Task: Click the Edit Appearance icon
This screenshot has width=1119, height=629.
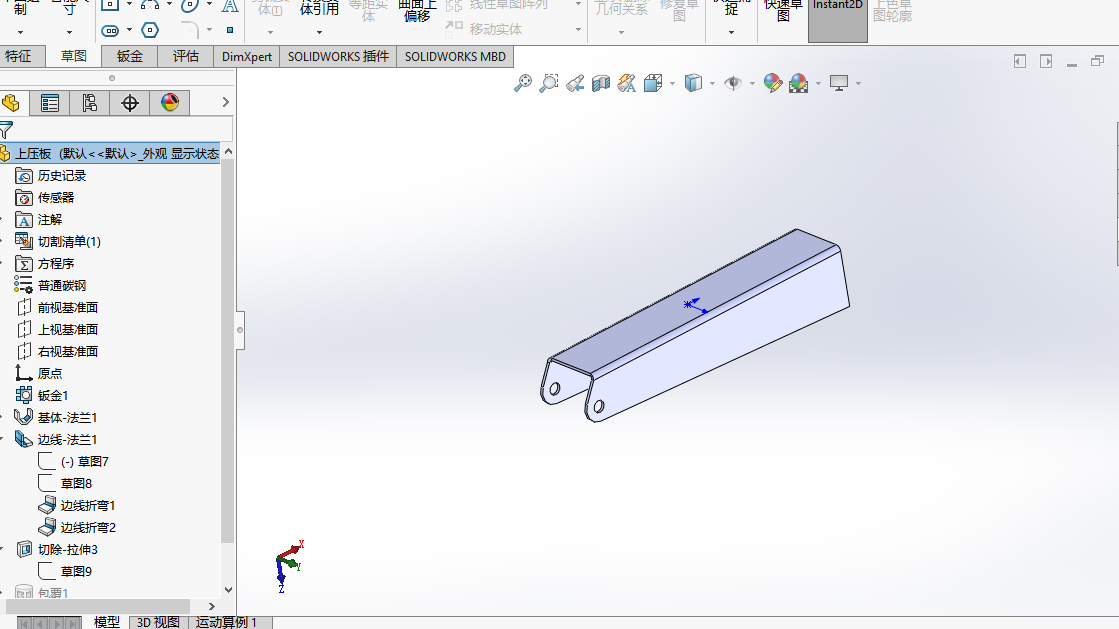Action: click(773, 84)
